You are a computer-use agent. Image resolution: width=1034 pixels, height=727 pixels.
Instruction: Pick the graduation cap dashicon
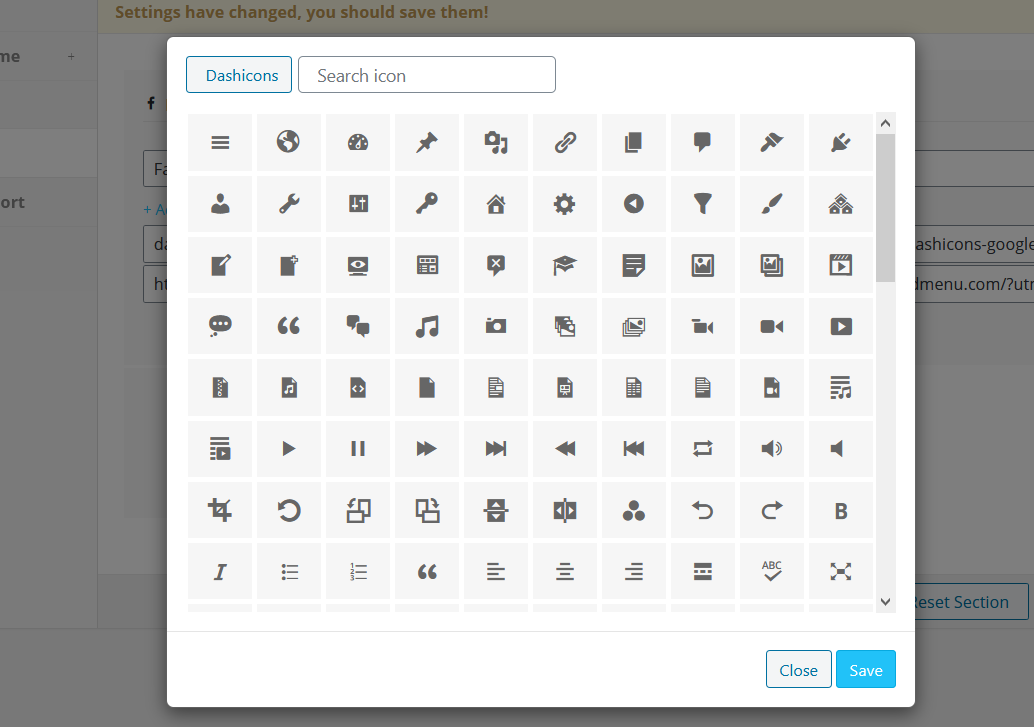[564, 265]
